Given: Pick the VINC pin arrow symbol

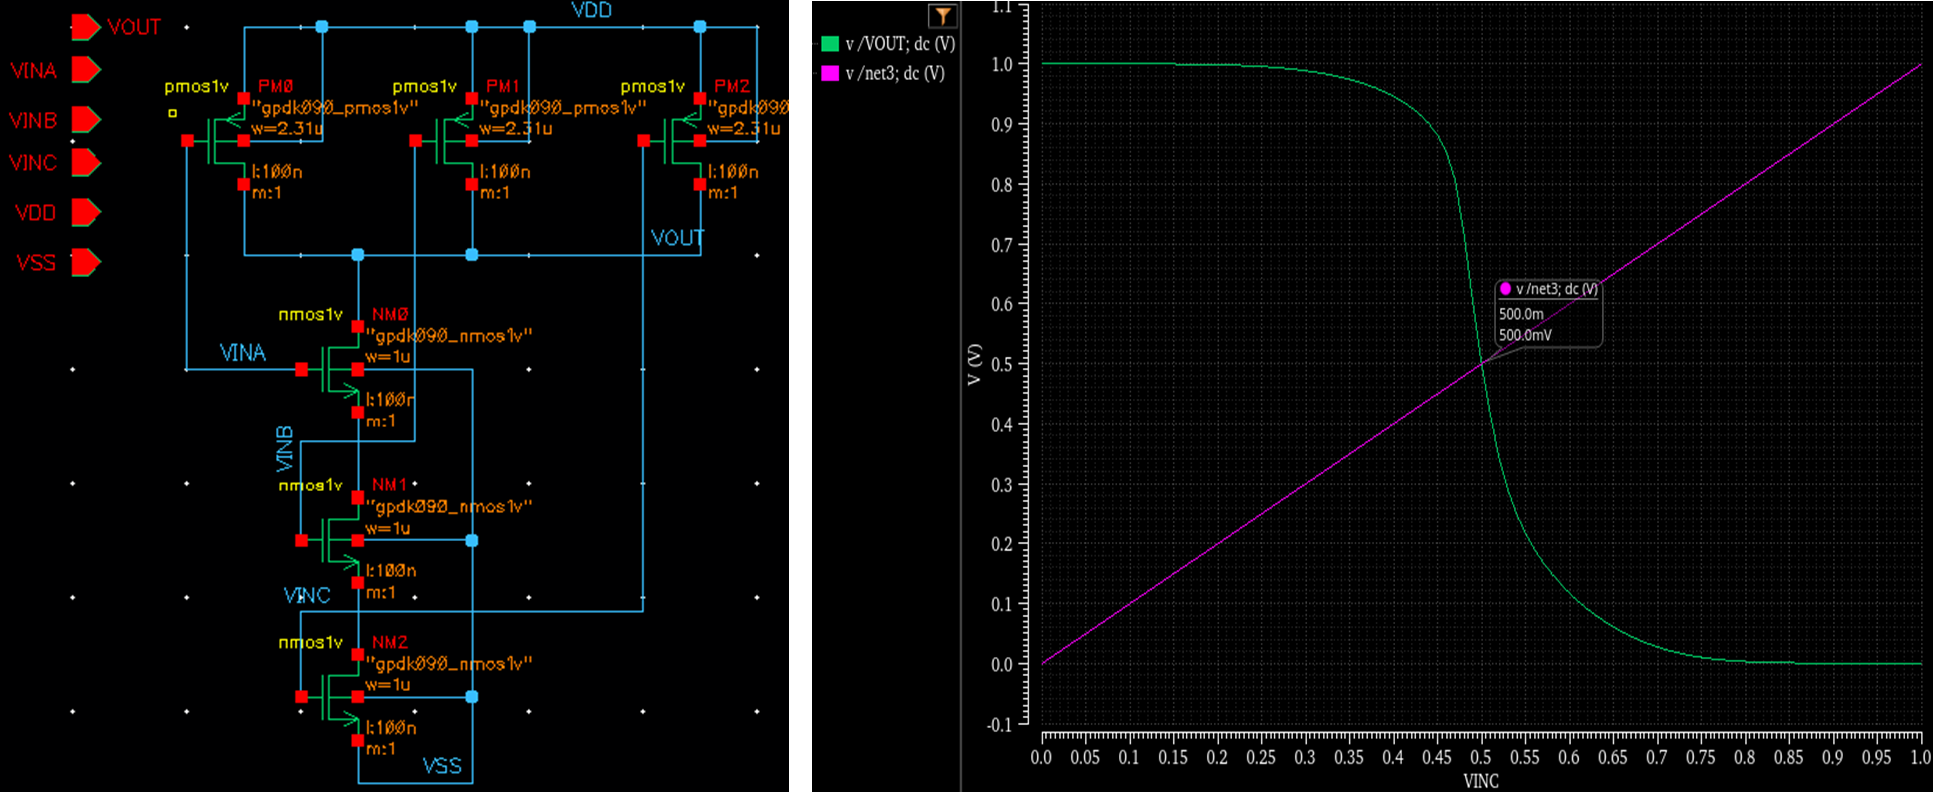Looking at the screenshot, I should (86, 162).
